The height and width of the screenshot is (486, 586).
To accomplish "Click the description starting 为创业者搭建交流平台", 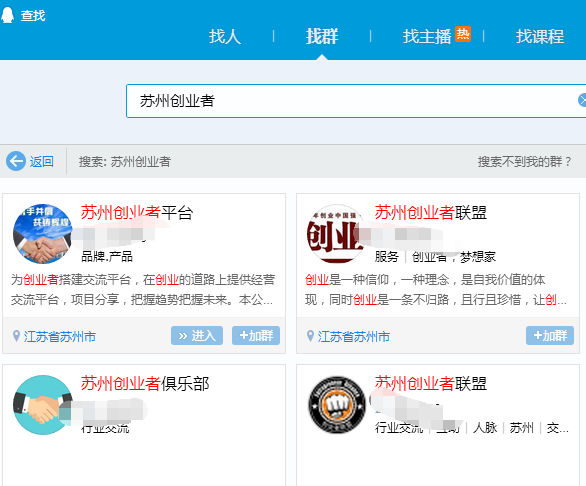I will tap(143, 289).
